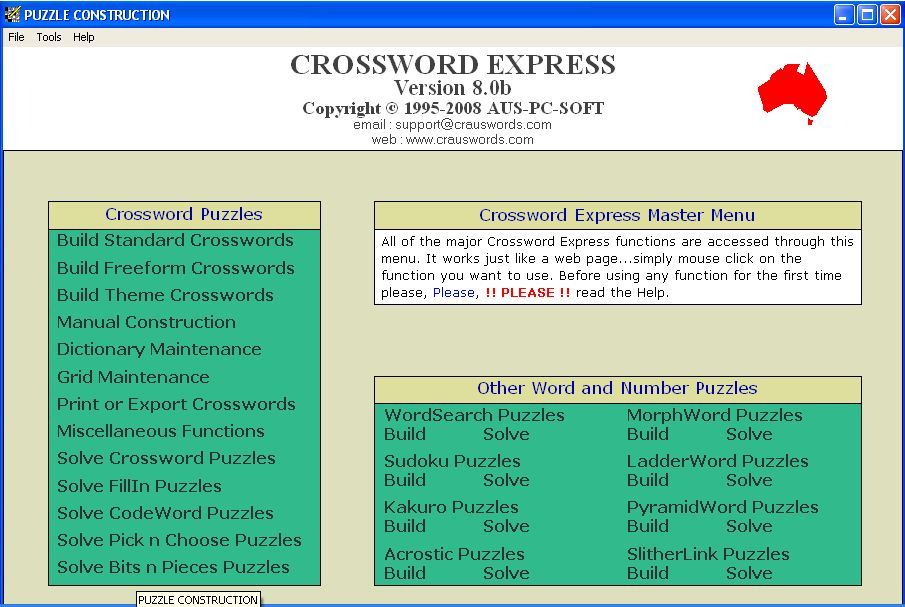Click Solve under WordSearch Puzzles
905x607 pixels.
[x=506, y=434]
